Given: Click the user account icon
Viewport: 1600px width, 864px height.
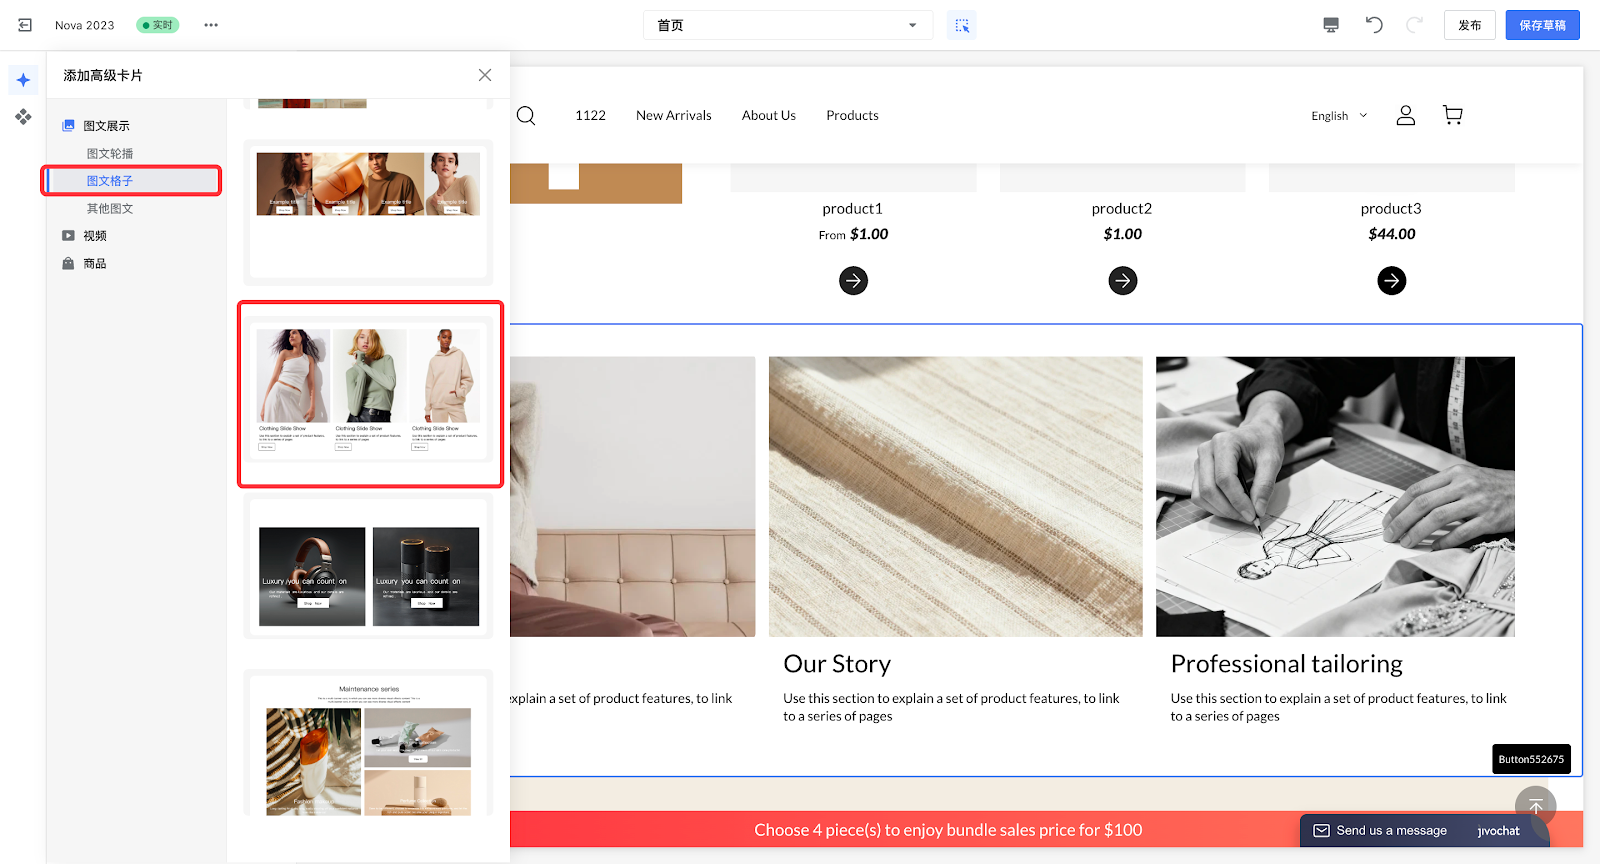Looking at the screenshot, I should point(1405,115).
